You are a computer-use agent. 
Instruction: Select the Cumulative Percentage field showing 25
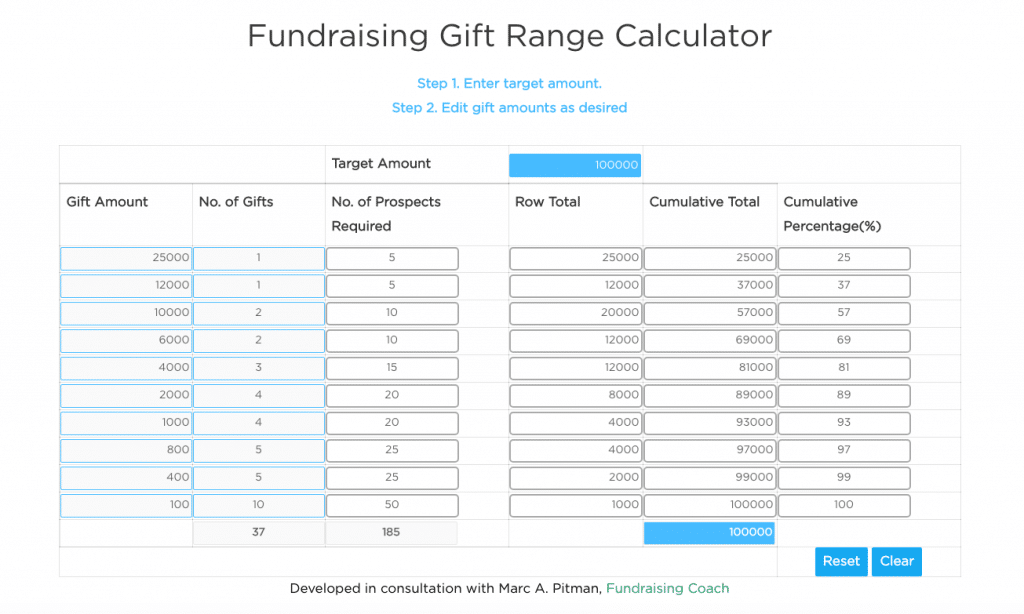coord(843,258)
